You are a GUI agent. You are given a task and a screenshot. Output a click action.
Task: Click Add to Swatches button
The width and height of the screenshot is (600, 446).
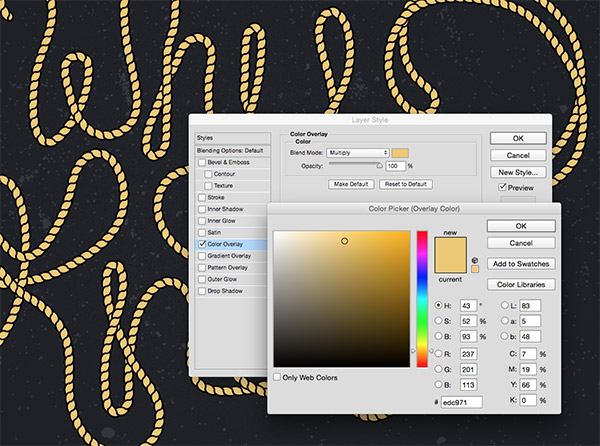[521, 263]
